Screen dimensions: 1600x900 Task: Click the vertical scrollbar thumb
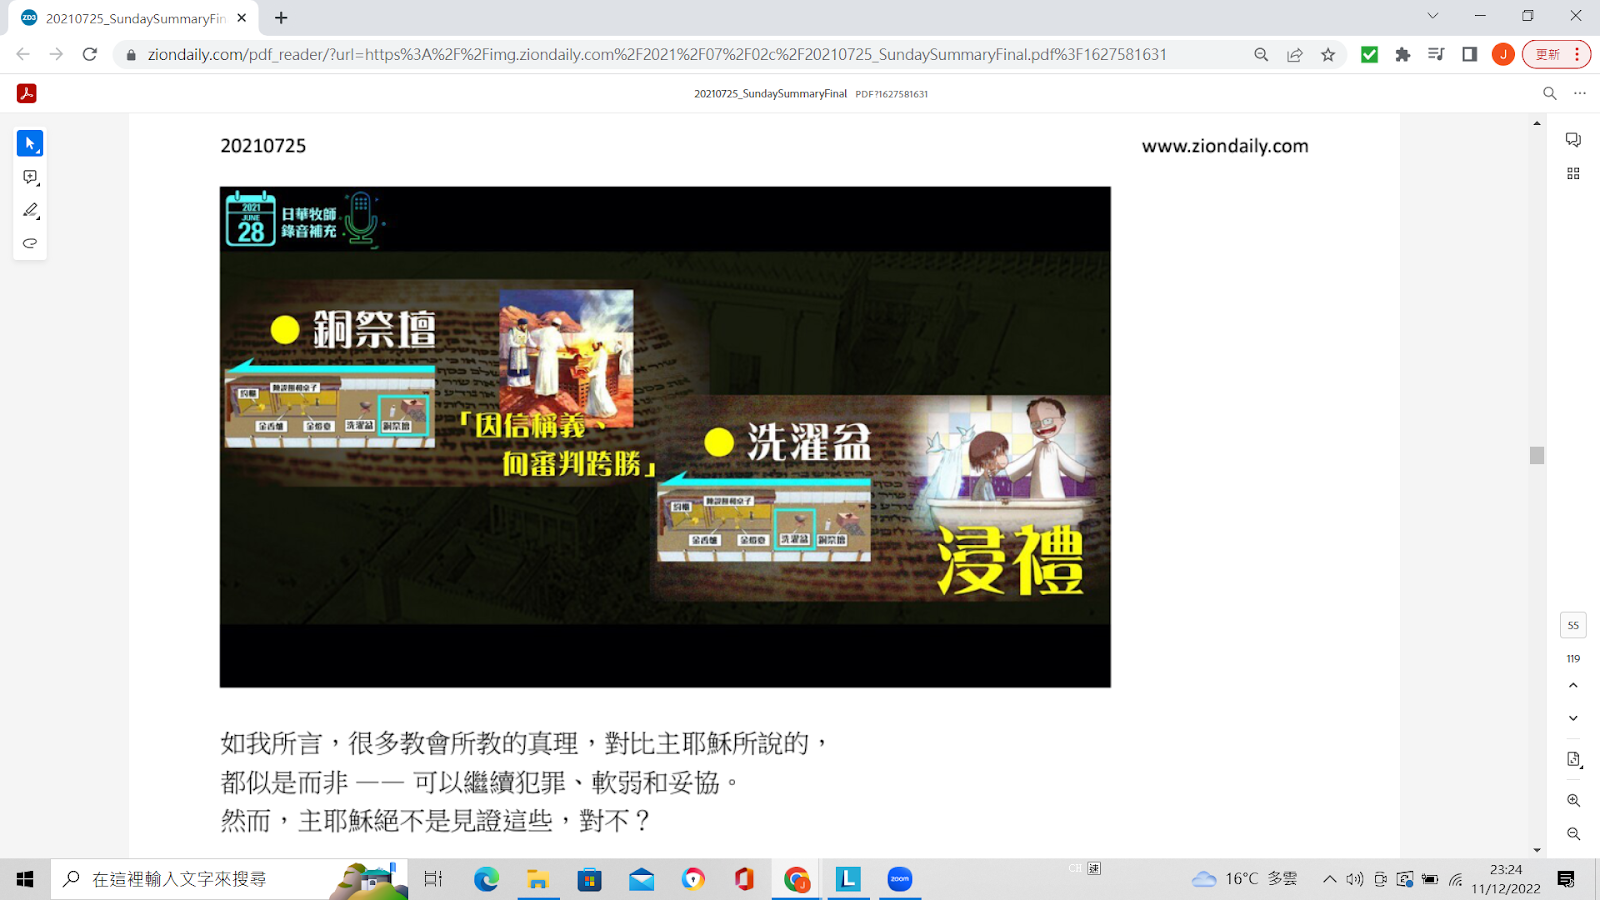pos(1537,455)
